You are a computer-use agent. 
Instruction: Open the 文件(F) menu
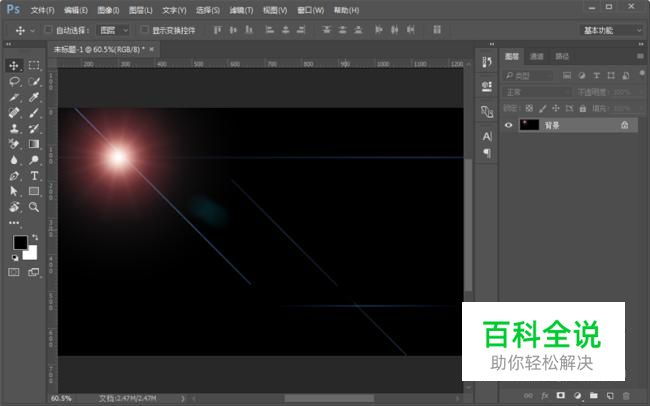tap(42, 10)
